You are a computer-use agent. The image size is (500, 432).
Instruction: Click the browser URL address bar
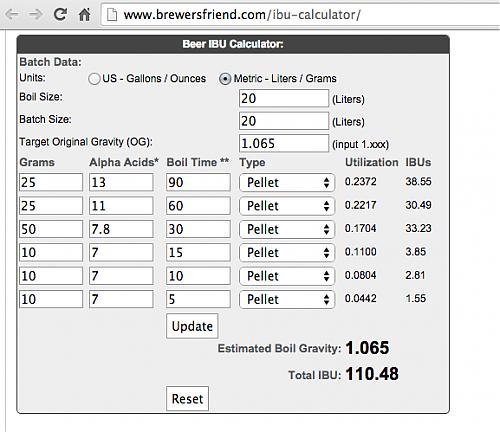pos(300,15)
